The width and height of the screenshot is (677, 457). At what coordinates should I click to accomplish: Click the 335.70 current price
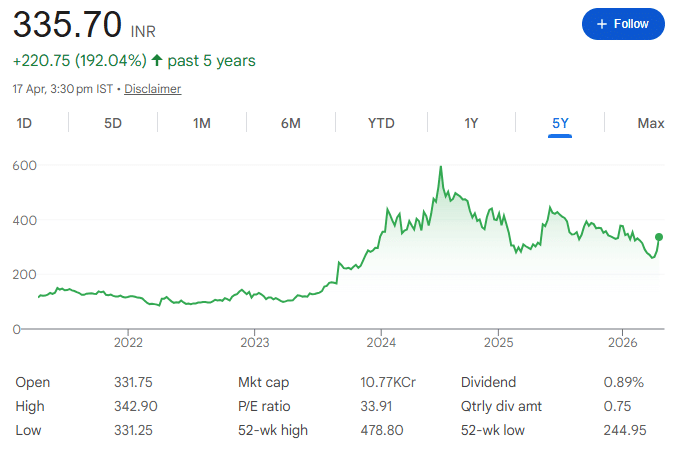tap(67, 23)
